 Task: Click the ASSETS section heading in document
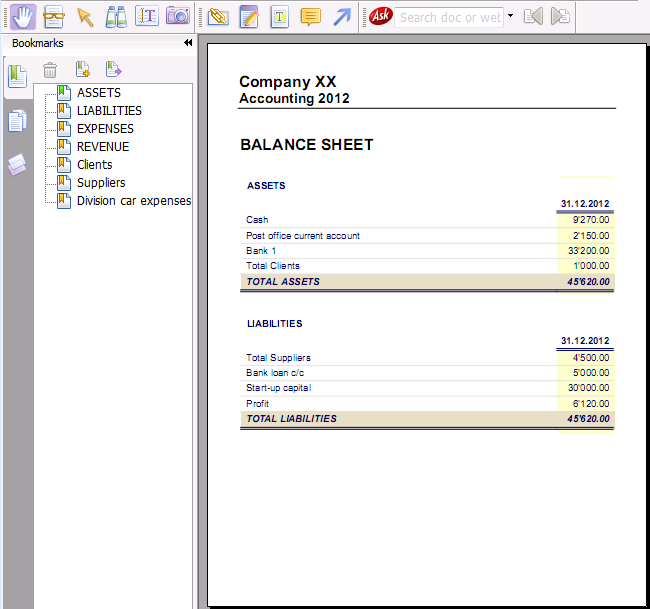coord(266,186)
